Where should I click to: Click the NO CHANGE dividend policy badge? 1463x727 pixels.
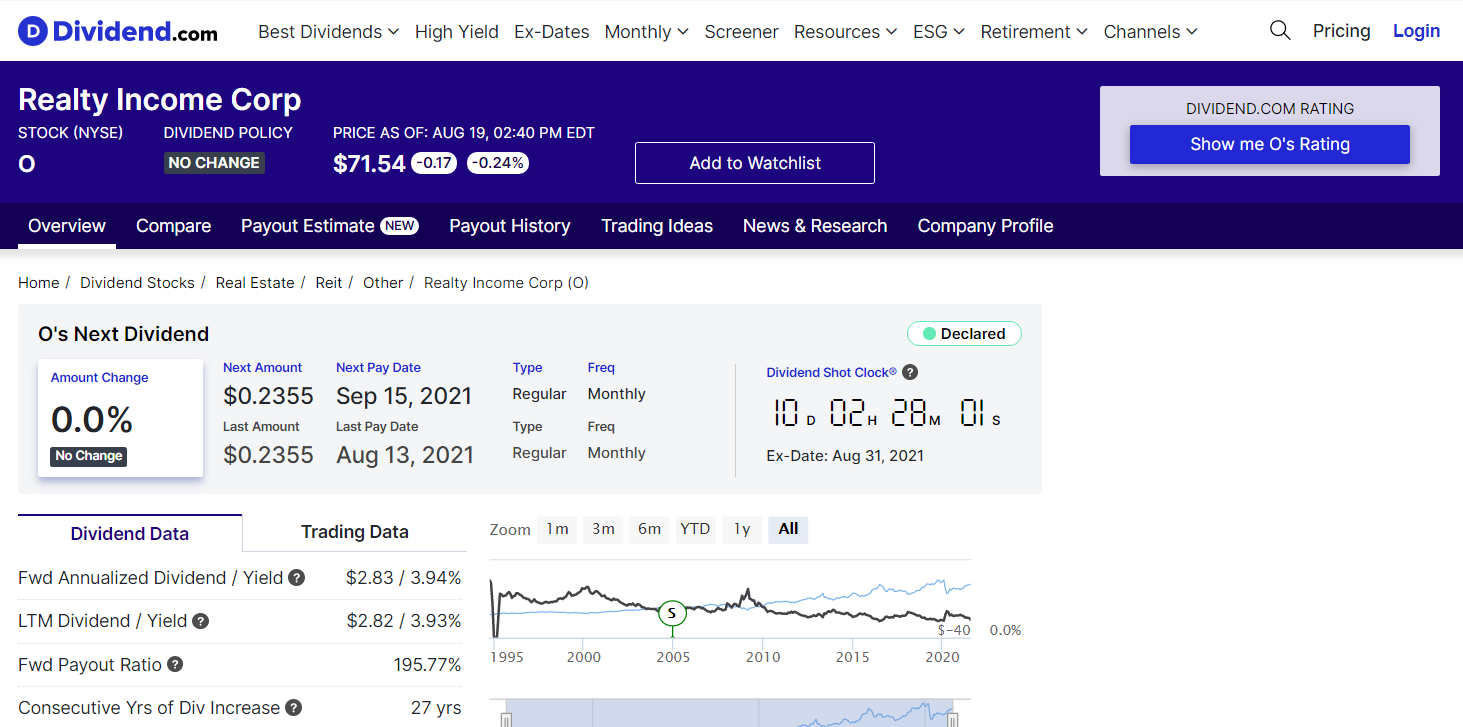pyautogui.click(x=214, y=163)
